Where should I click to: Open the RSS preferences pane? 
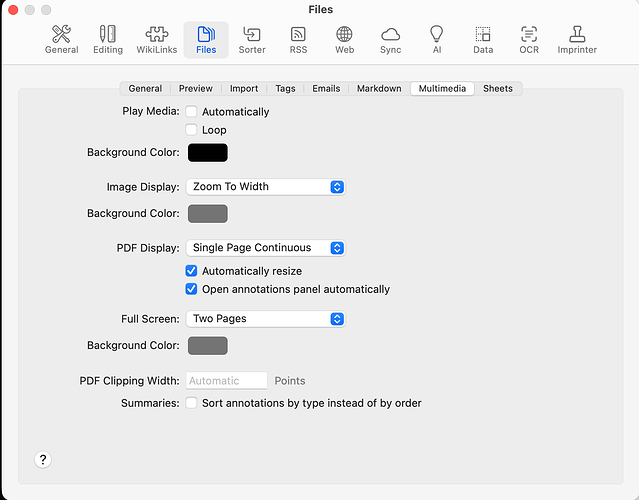pos(298,39)
